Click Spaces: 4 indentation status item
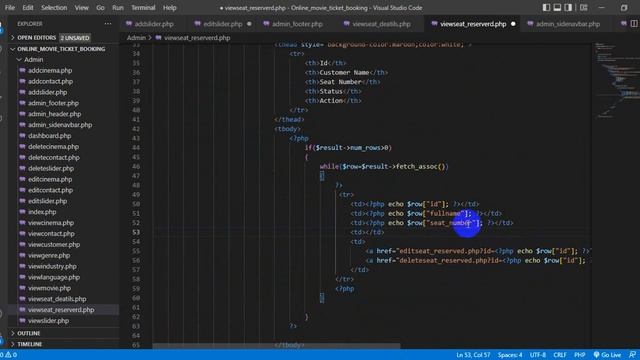Screen dimensions: 640x360 point(510,355)
